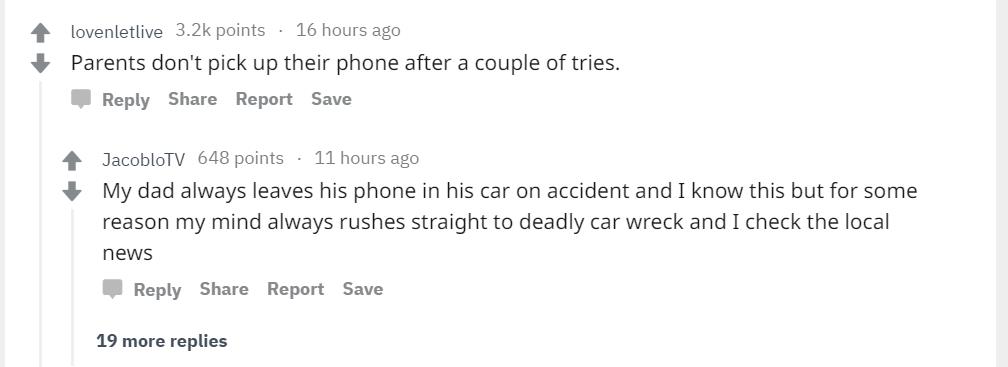Screen dimensions: 1008x367
Task: Upvote lovenletlive's comment
Action: coord(40,32)
